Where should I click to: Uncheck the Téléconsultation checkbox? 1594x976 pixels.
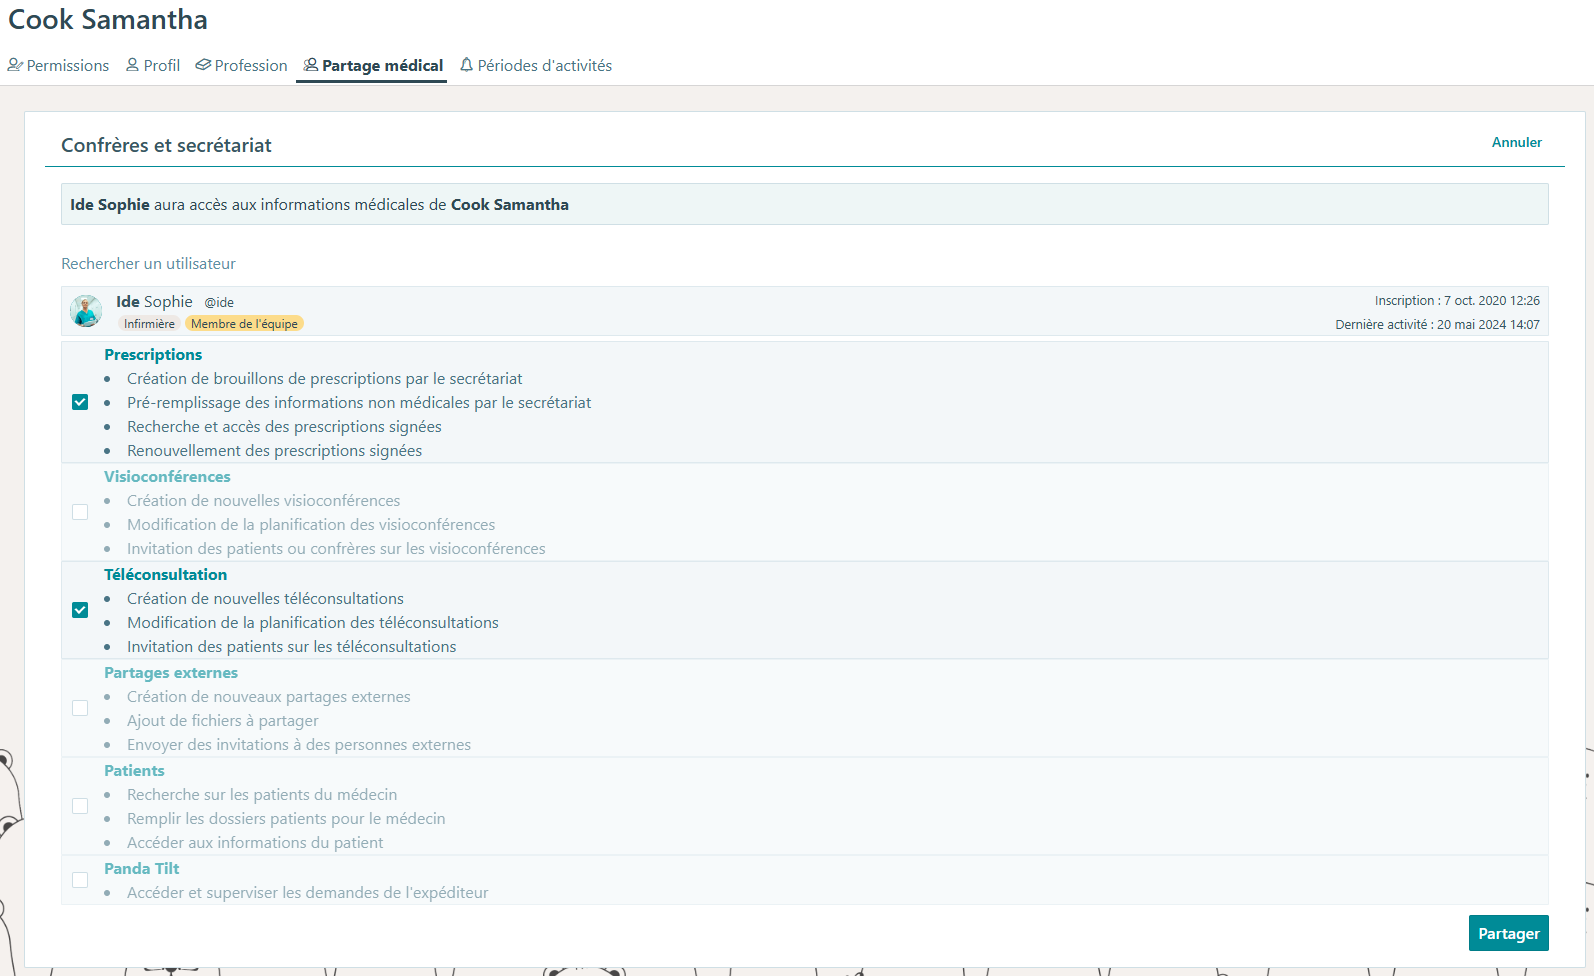point(80,610)
